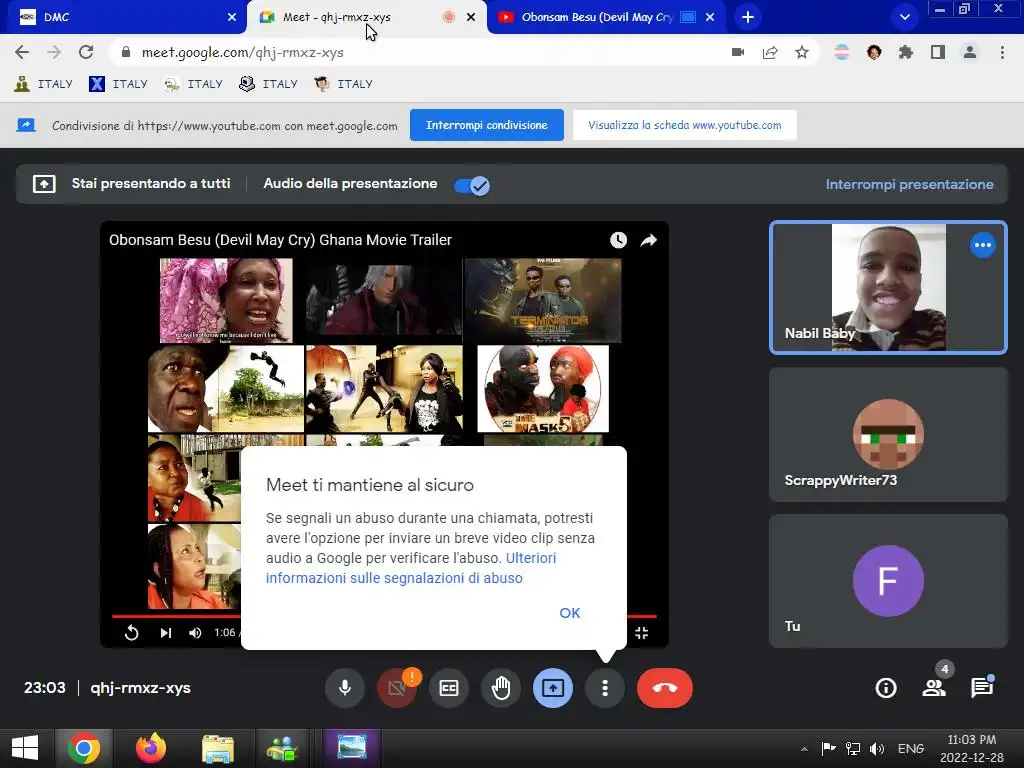The width and height of the screenshot is (1024, 768).
Task: Open more options three-dot menu in call bar
Action: (x=605, y=688)
